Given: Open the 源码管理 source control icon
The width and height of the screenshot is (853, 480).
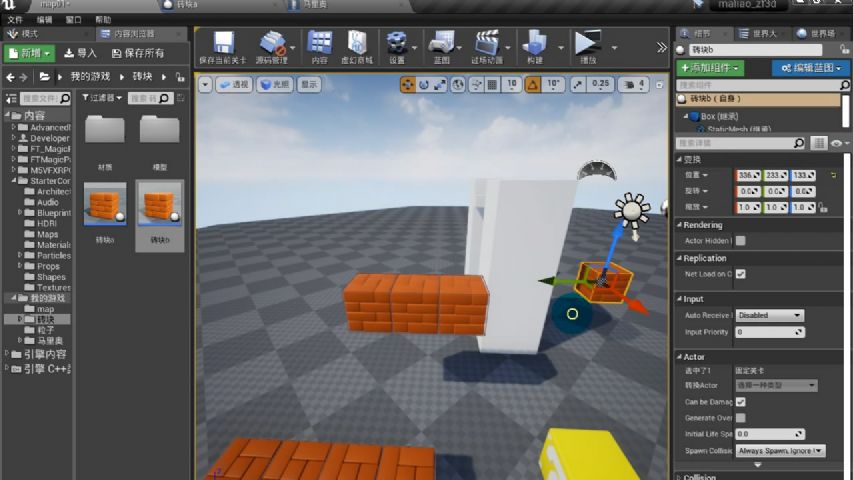Looking at the screenshot, I should 271,47.
